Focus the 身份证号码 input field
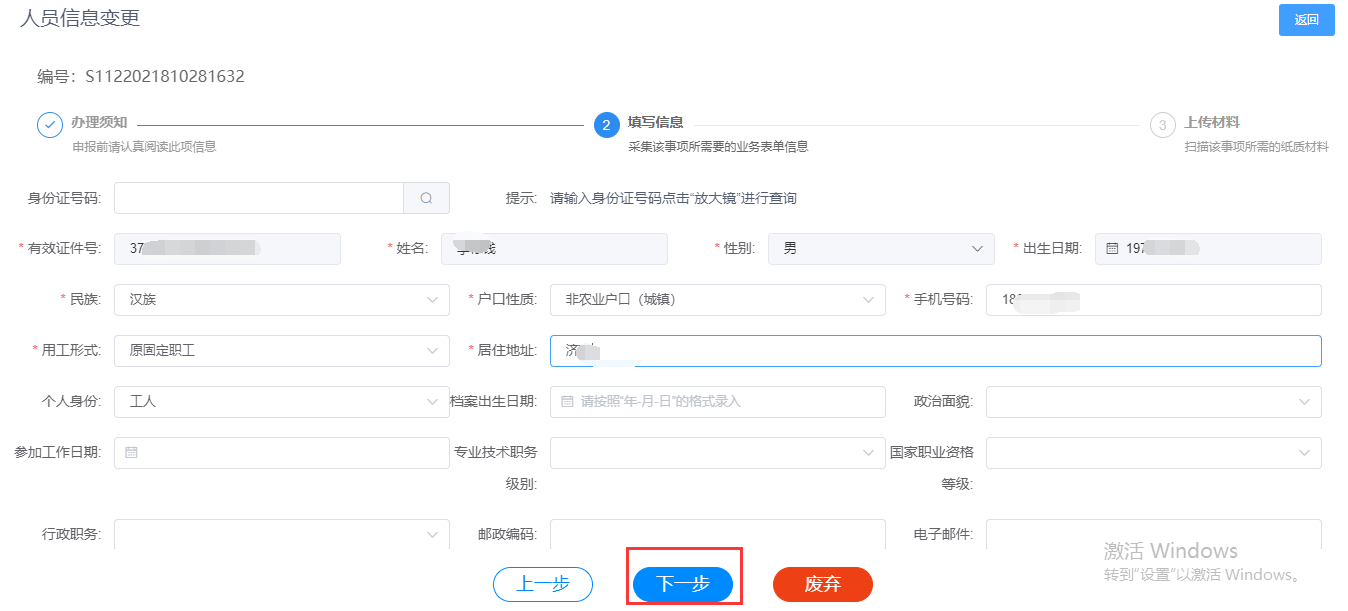This screenshot has width=1348, height=611. pos(258,198)
